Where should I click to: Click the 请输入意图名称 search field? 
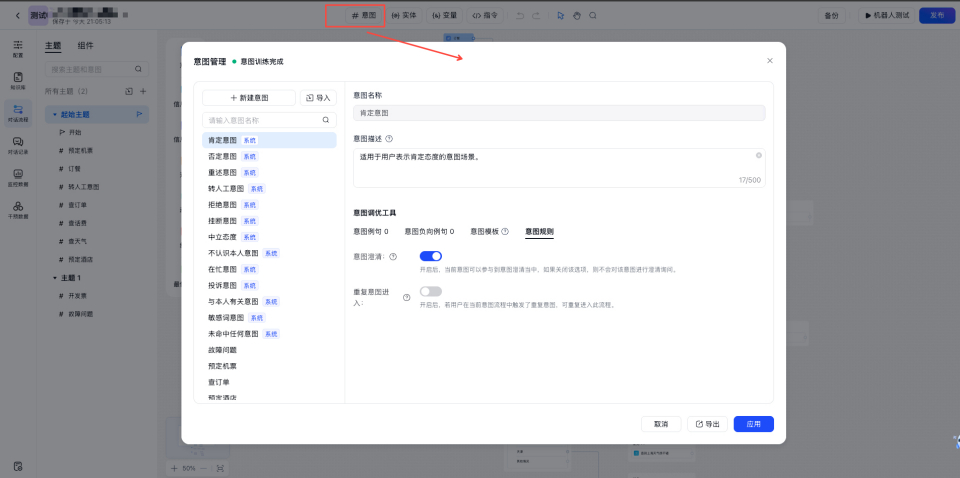(262, 120)
